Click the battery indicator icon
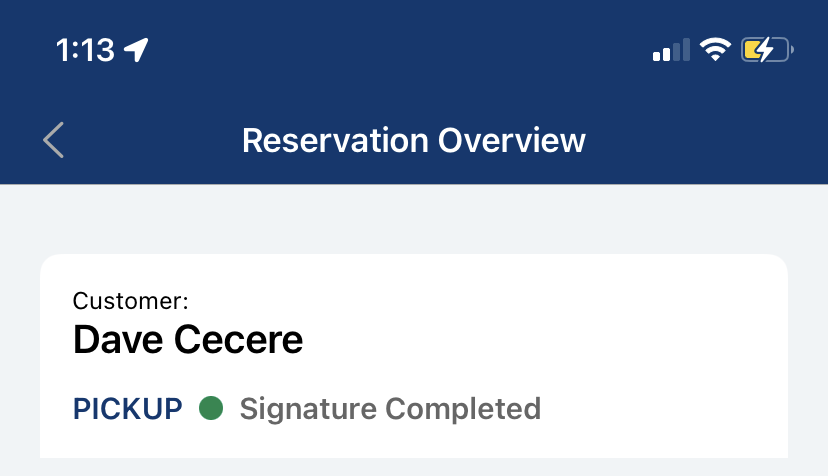828x476 pixels. pyautogui.click(x=766, y=50)
